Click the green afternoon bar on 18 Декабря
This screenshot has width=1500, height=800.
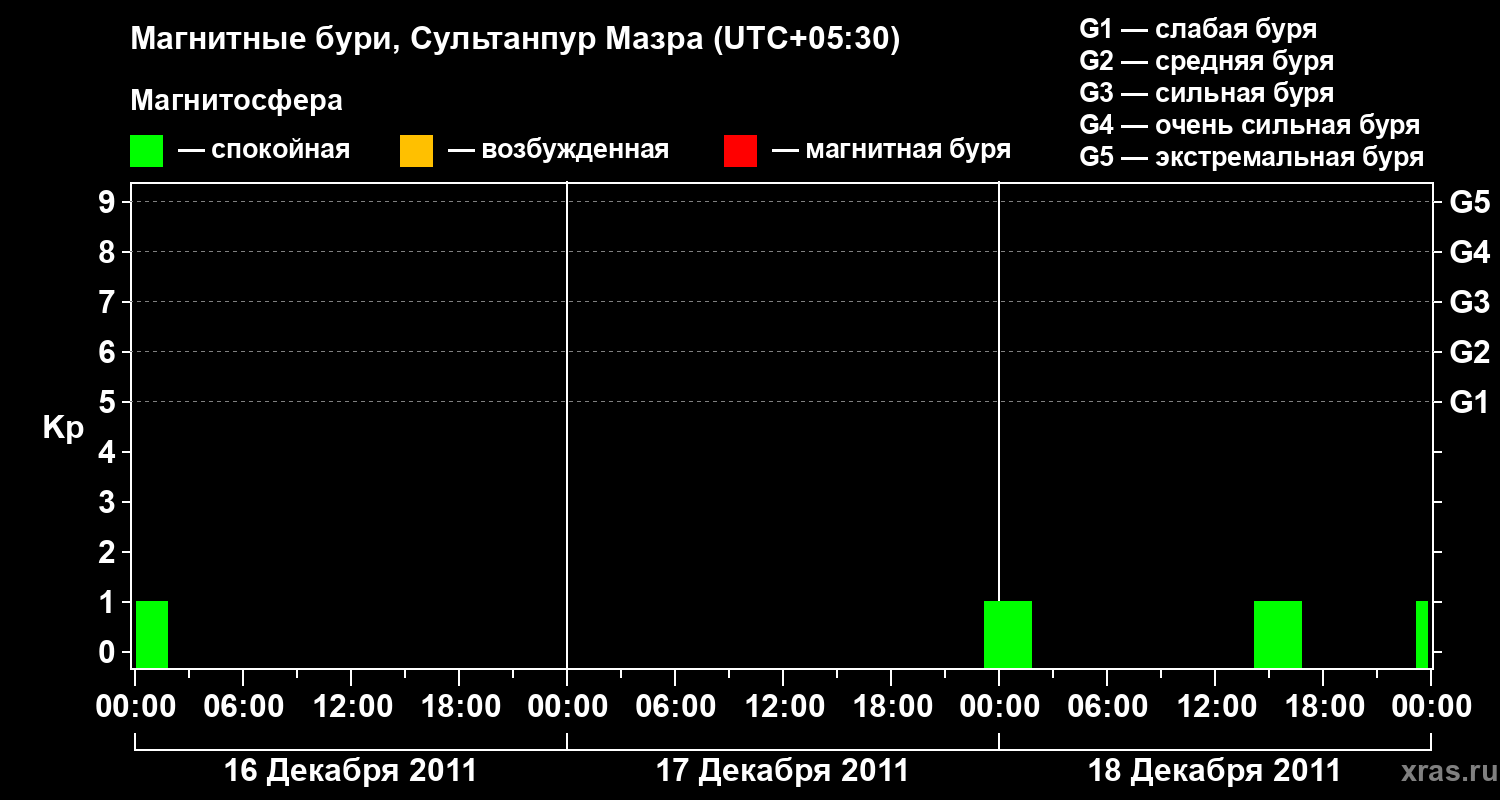(1278, 634)
